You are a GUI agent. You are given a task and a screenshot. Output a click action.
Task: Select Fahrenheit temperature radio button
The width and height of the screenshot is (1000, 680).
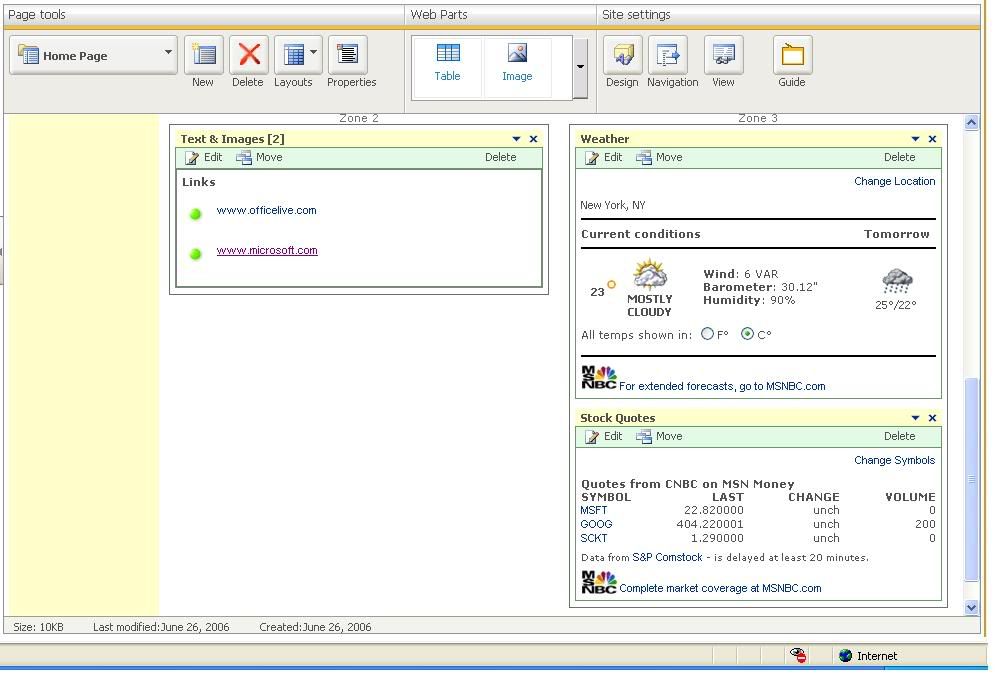707,334
